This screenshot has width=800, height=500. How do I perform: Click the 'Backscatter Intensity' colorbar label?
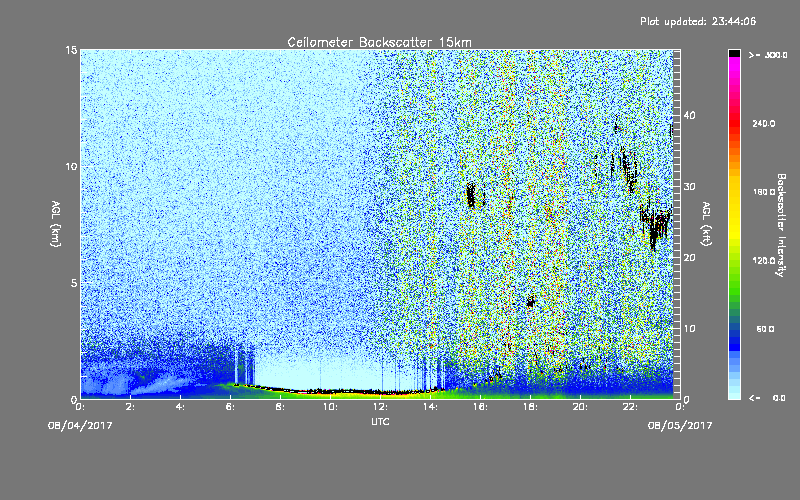[781, 225]
